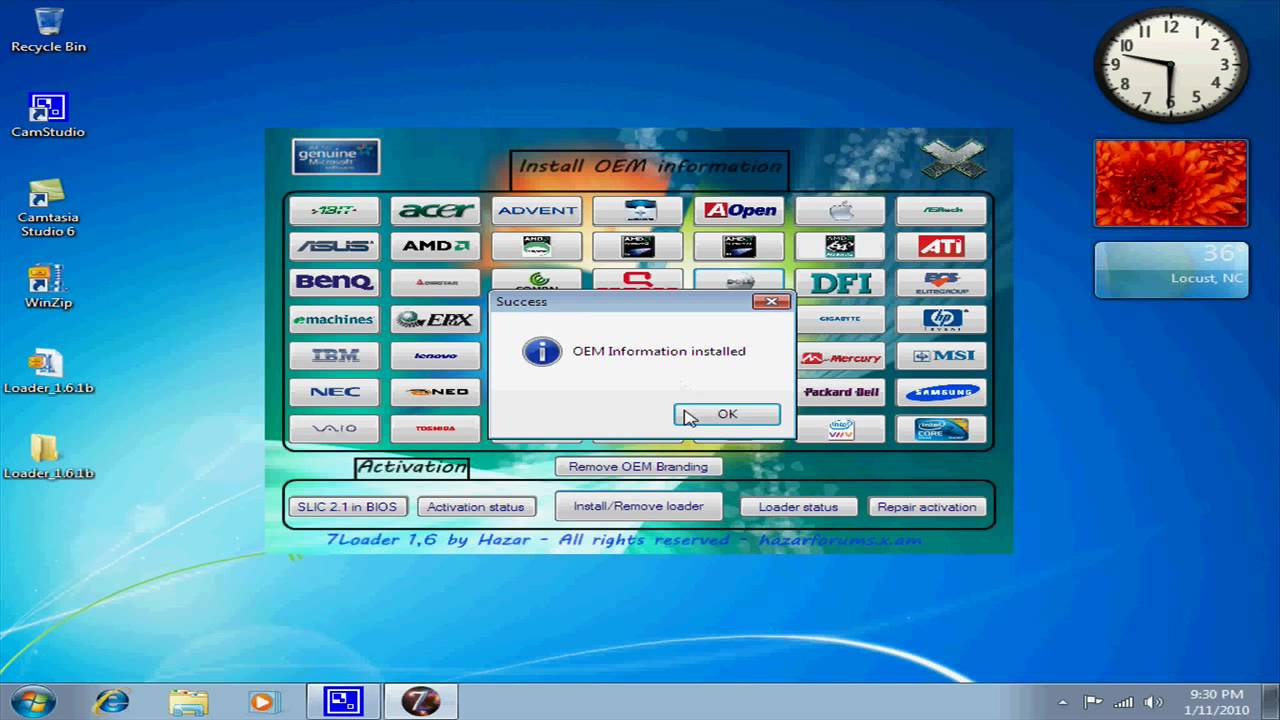Open the network signal tray icon
Image resolution: width=1280 pixels, height=720 pixels.
pyautogui.click(x=1123, y=702)
